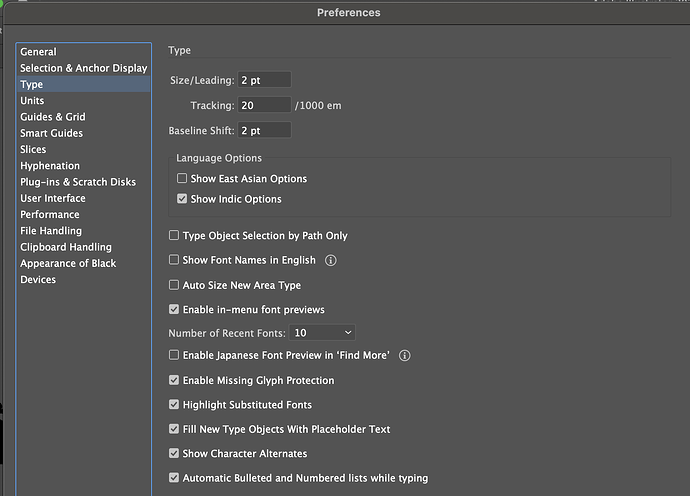Image resolution: width=690 pixels, height=496 pixels.
Task: Disable in-menu font previews checkbox
Action: [174, 310]
